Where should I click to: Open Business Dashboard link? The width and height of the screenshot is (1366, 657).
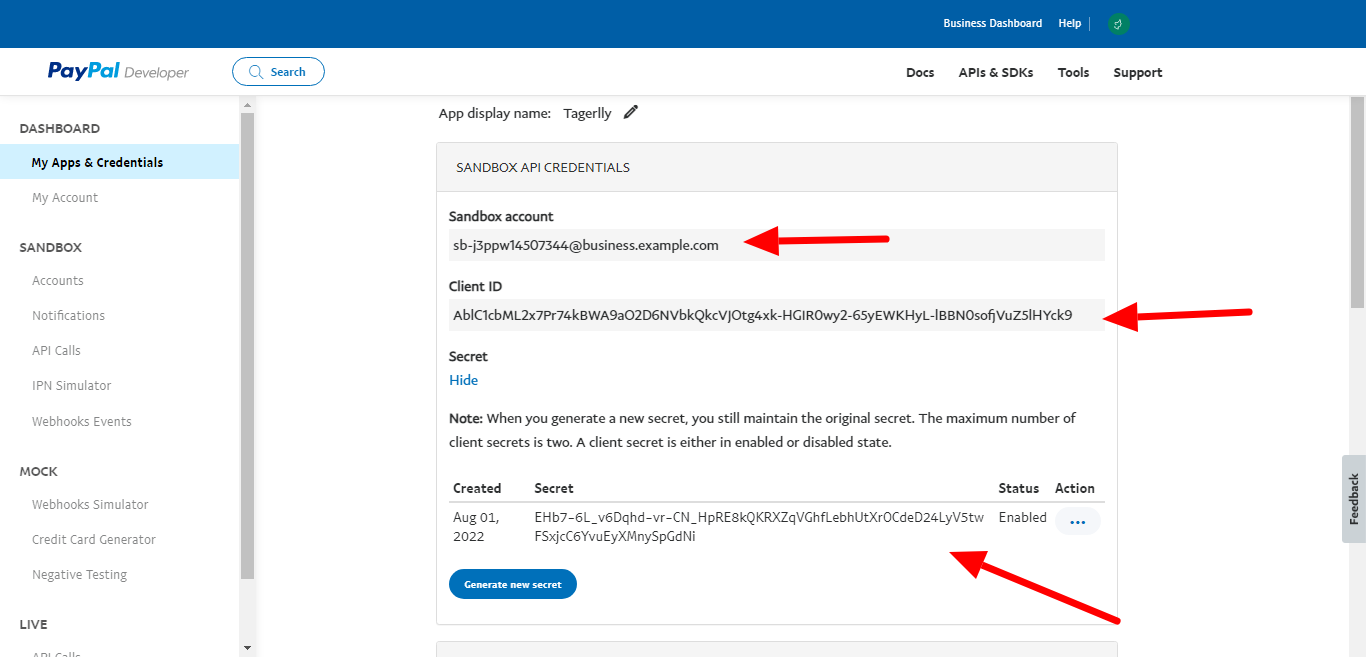click(x=992, y=23)
